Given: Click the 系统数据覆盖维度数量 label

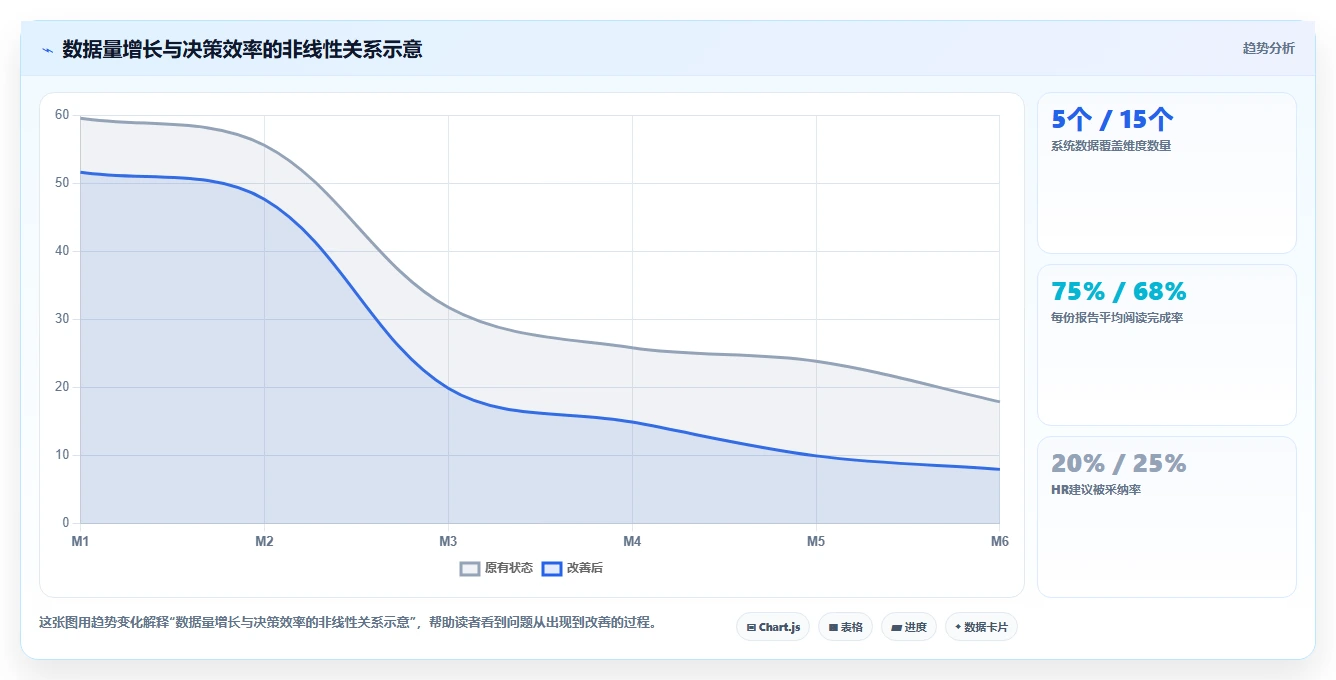Looking at the screenshot, I should 1111,146.
